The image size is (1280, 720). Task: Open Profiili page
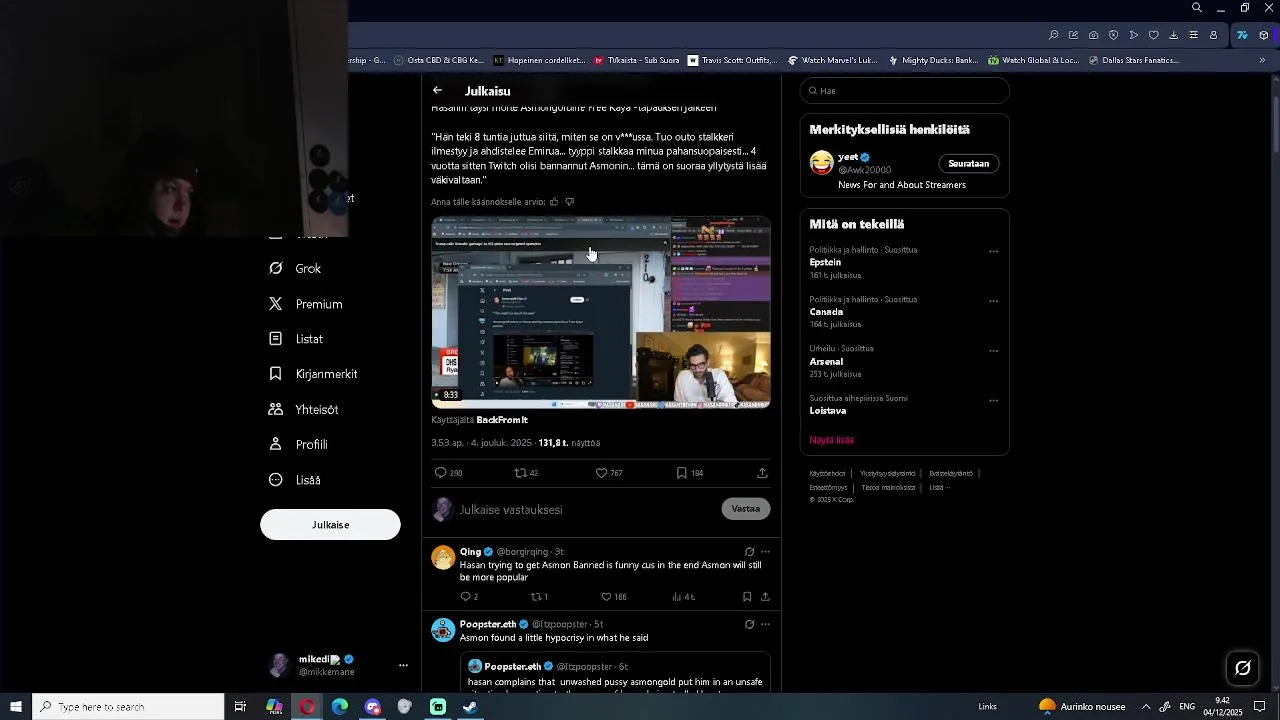(x=298, y=445)
